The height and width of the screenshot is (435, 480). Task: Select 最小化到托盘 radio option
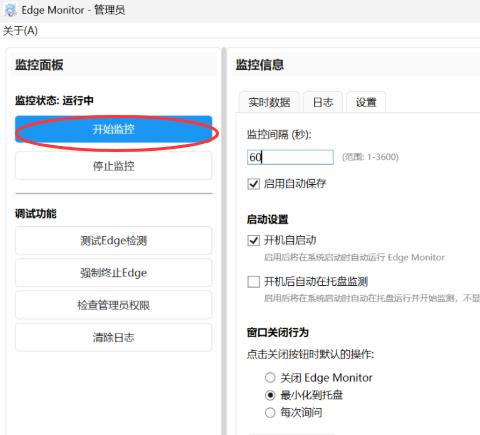[x=270, y=395]
